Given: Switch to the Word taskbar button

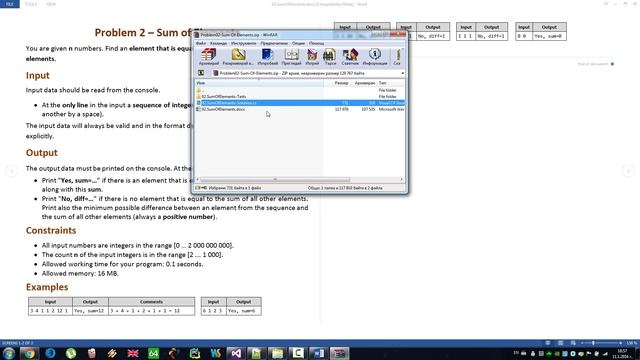Looking at the screenshot, I should click(x=318, y=353).
